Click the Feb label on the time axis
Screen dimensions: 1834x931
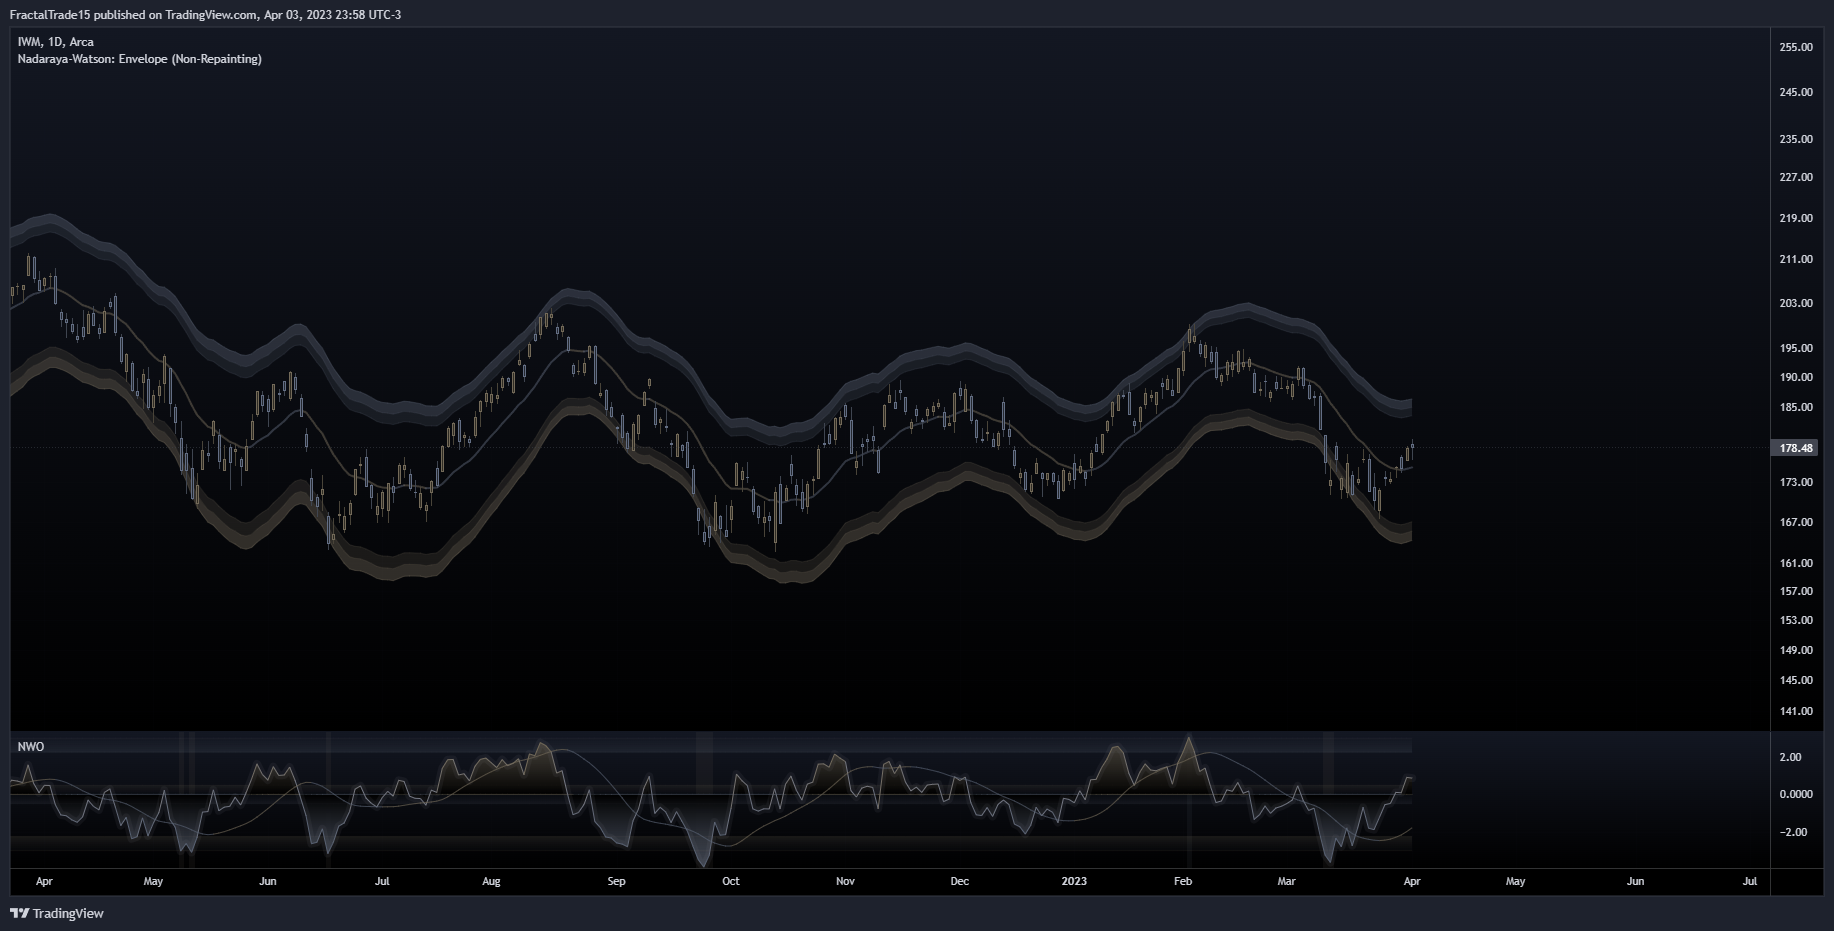point(1183,881)
